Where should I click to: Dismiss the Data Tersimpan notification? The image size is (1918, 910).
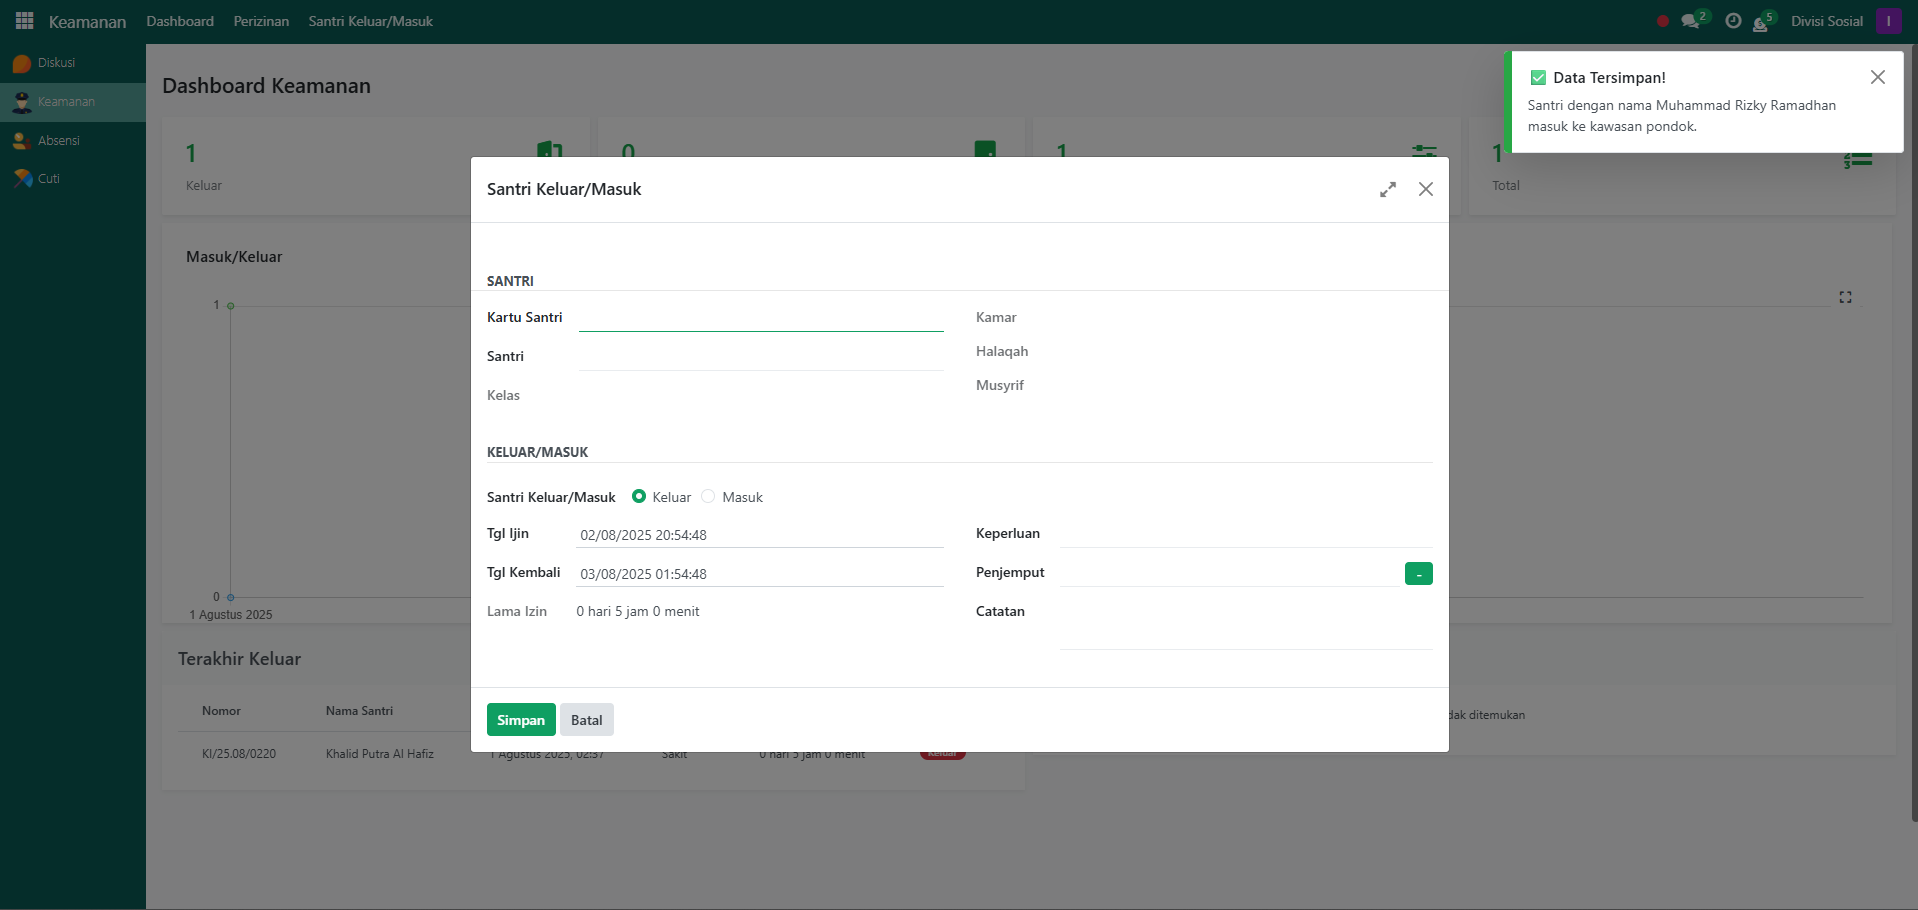pyautogui.click(x=1877, y=78)
